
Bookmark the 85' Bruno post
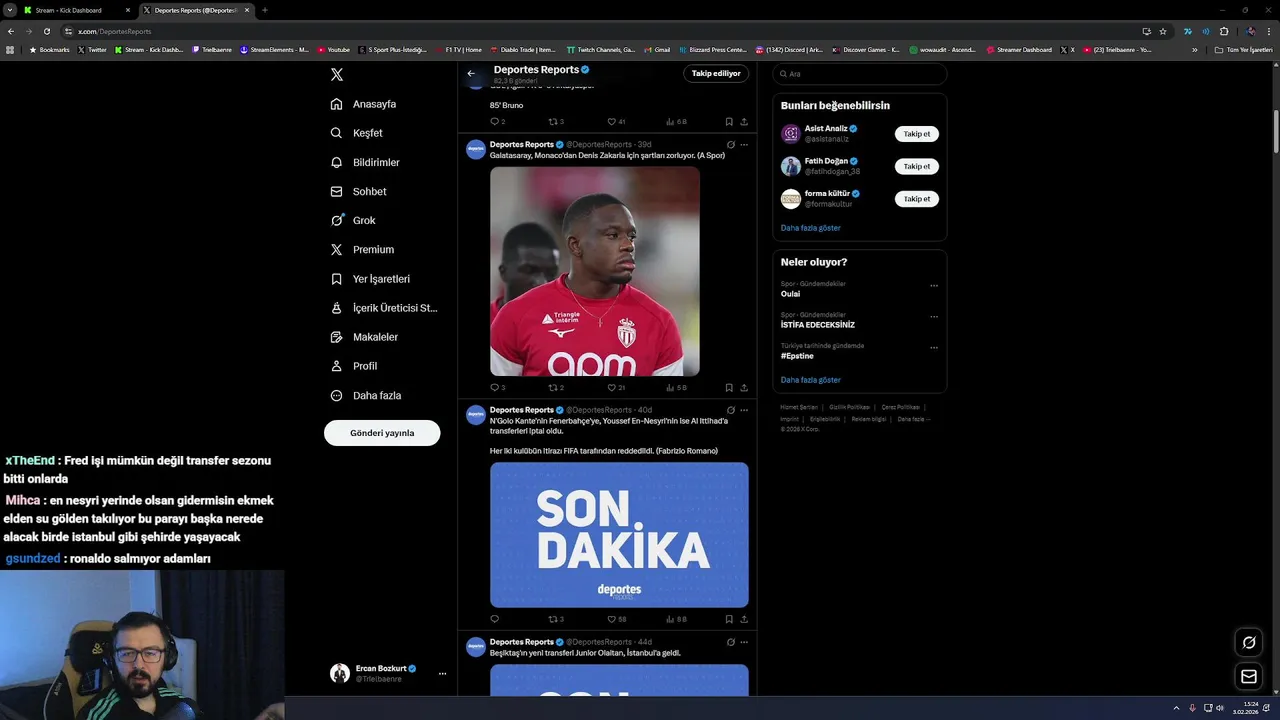(x=729, y=122)
